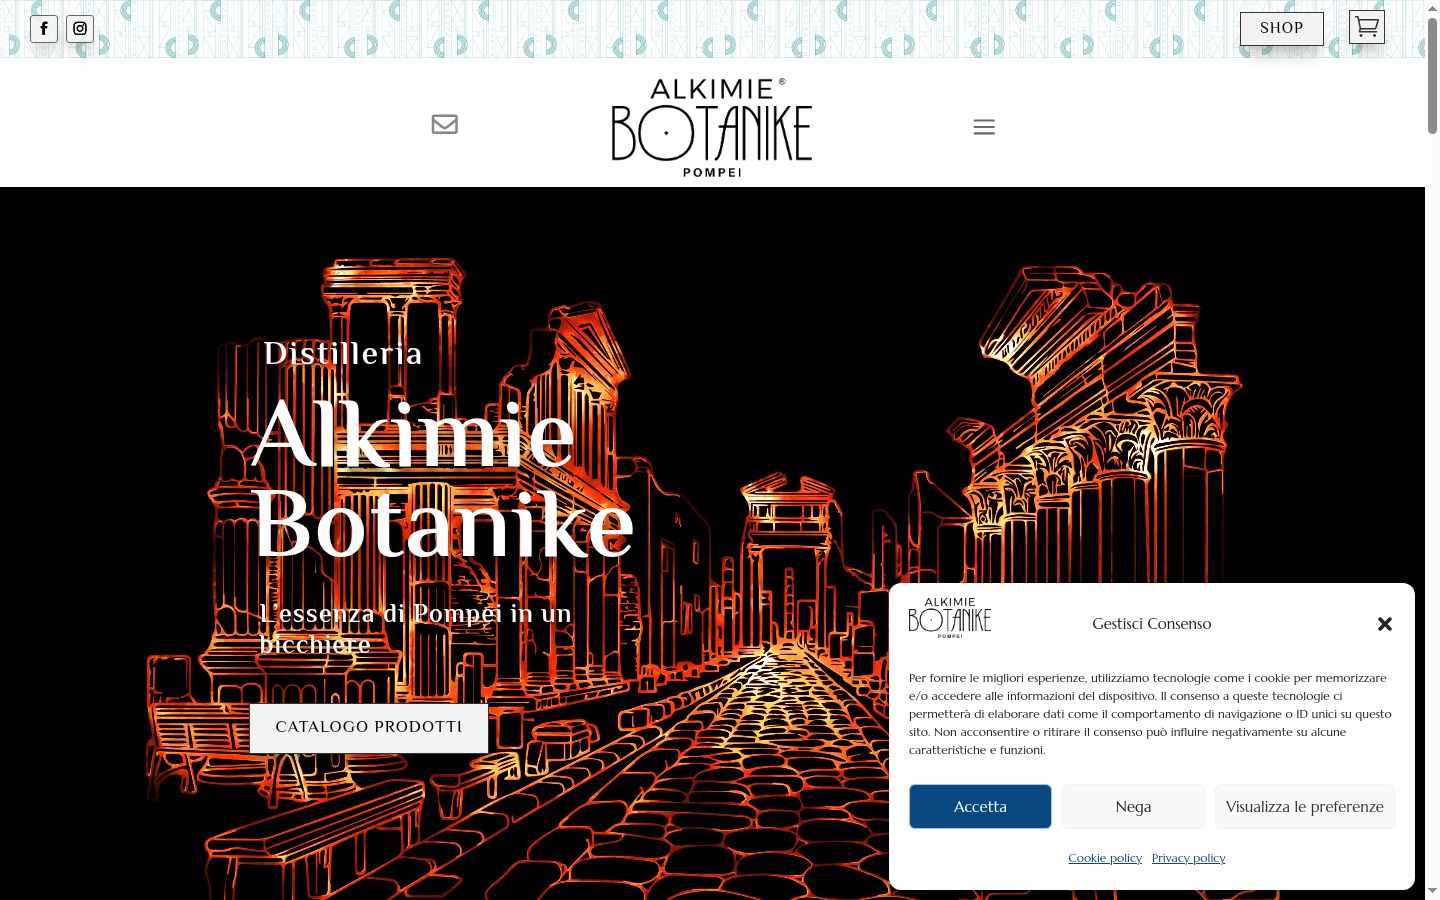Click the Alkimie Botanike Pompei header logo

(x=712, y=128)
